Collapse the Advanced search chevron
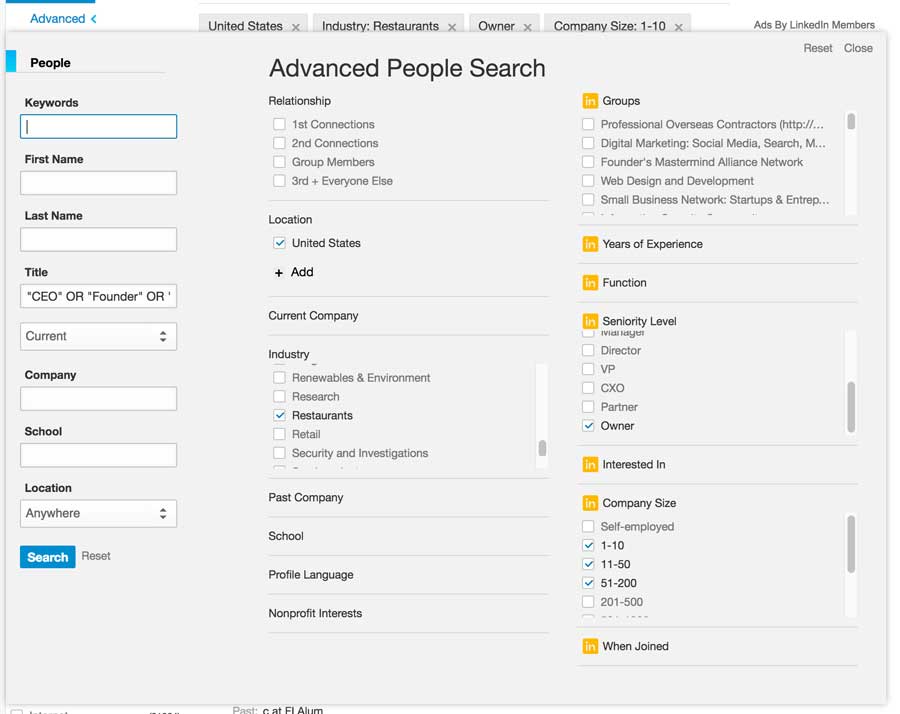Screen dimensions: 900x714 click(94, 19)
